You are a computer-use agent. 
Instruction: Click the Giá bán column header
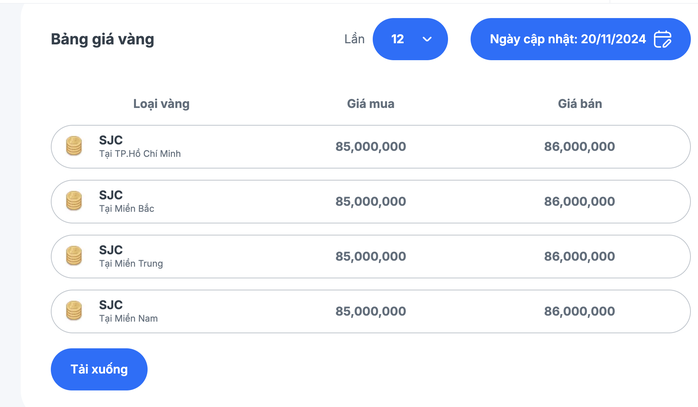point(580,104)
